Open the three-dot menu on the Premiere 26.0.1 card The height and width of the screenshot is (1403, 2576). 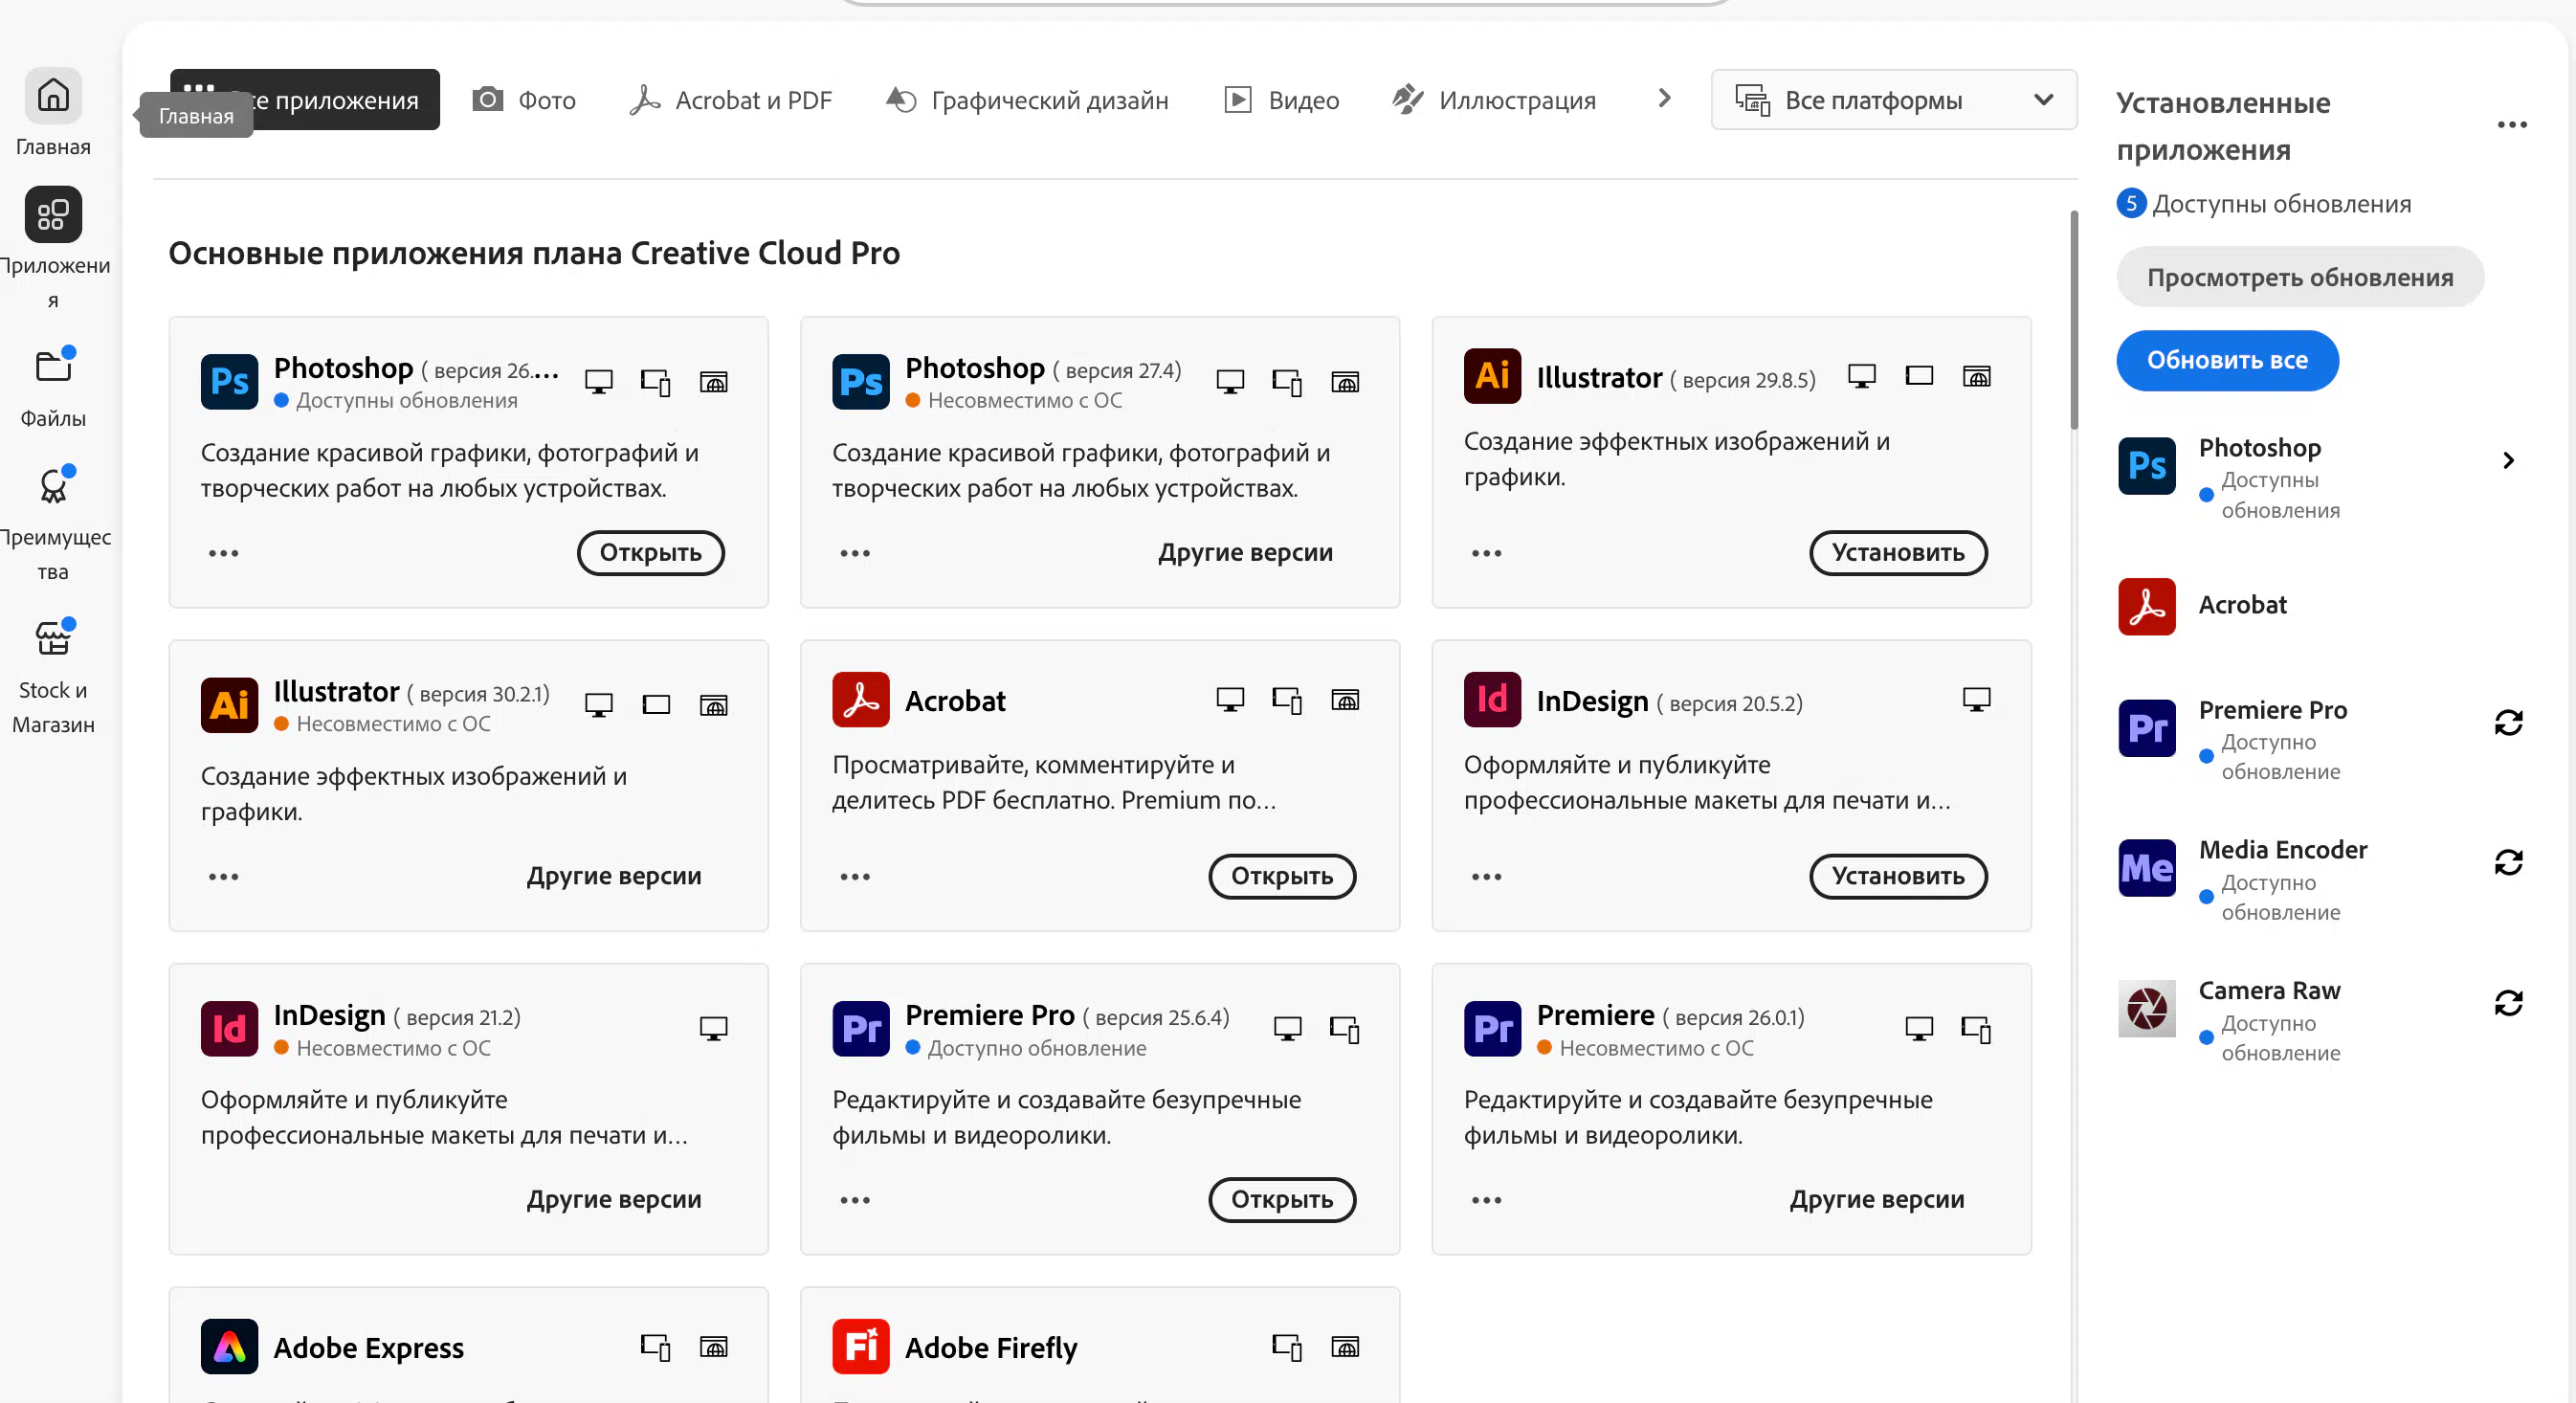(x=1487, y=1200)
